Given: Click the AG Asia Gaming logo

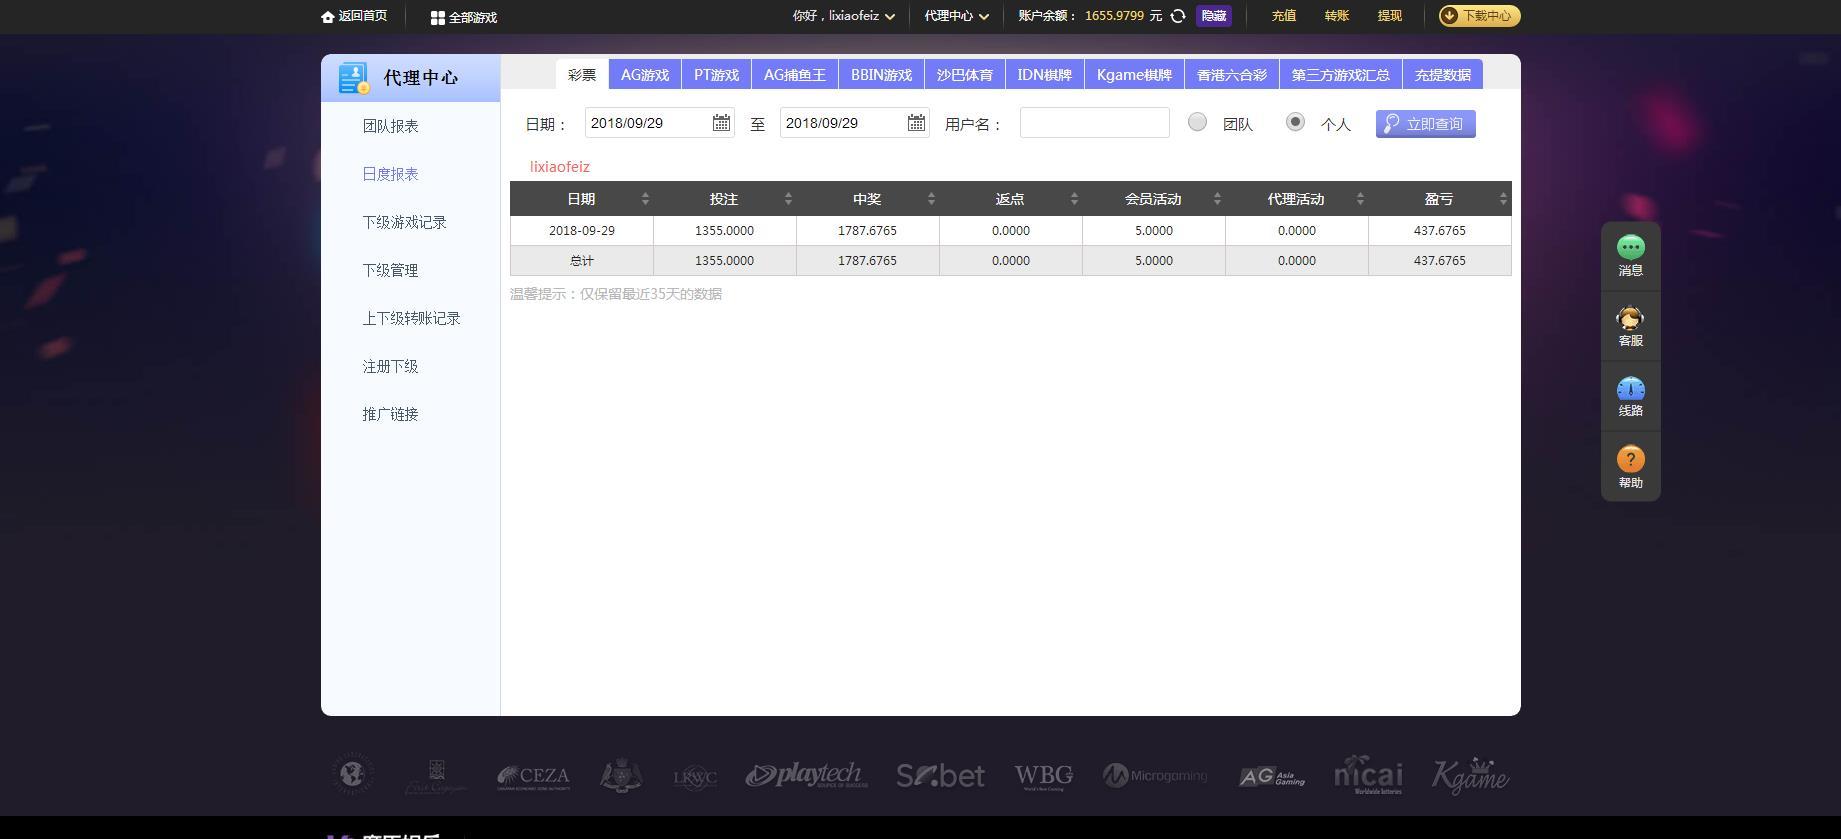Looking at the screenshot, I should click(1272, 776).
